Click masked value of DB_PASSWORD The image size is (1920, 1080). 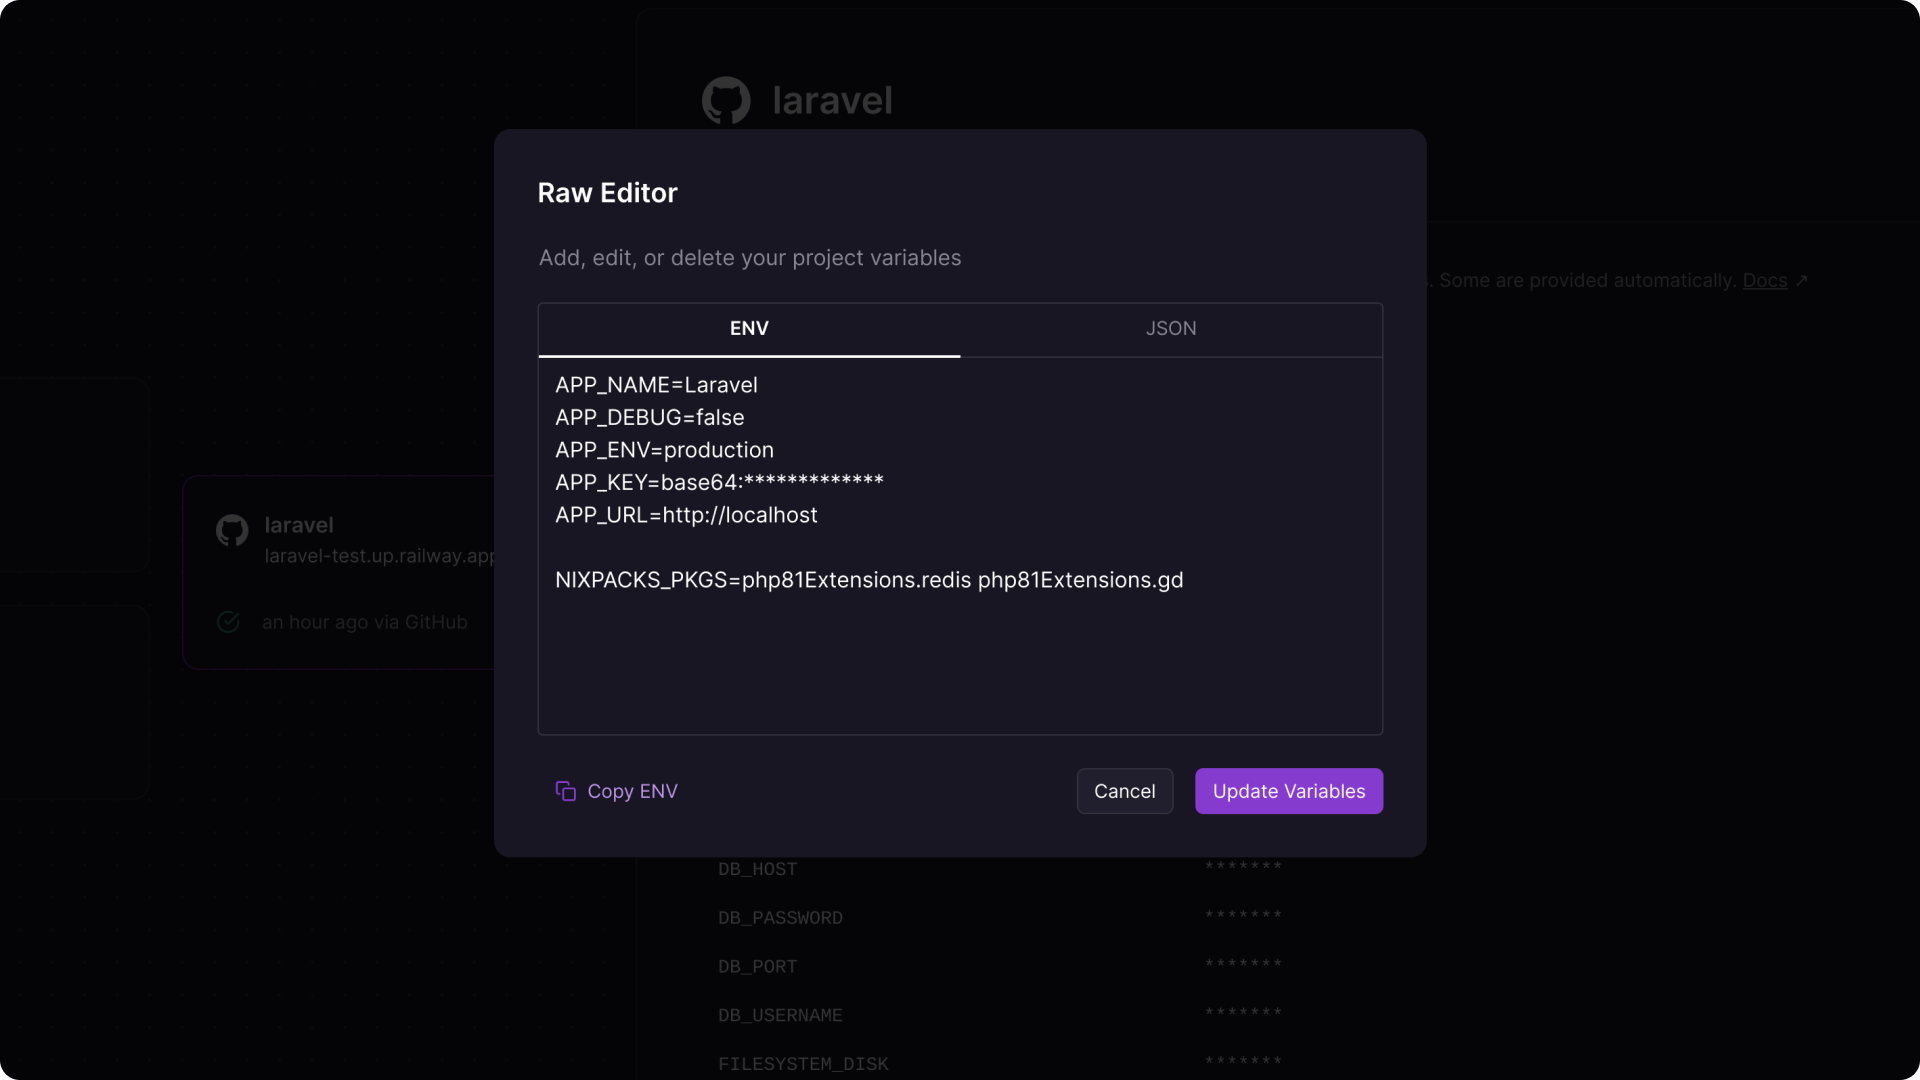(1243, 916)
